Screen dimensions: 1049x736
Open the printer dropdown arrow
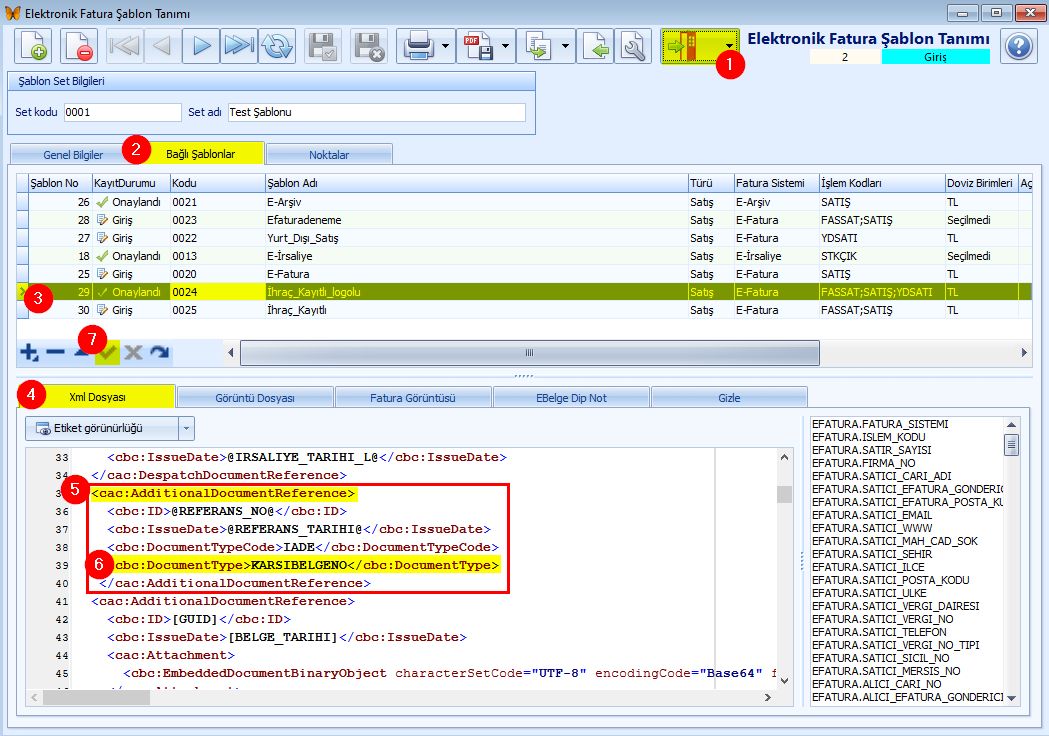click(x=446, y=46)
